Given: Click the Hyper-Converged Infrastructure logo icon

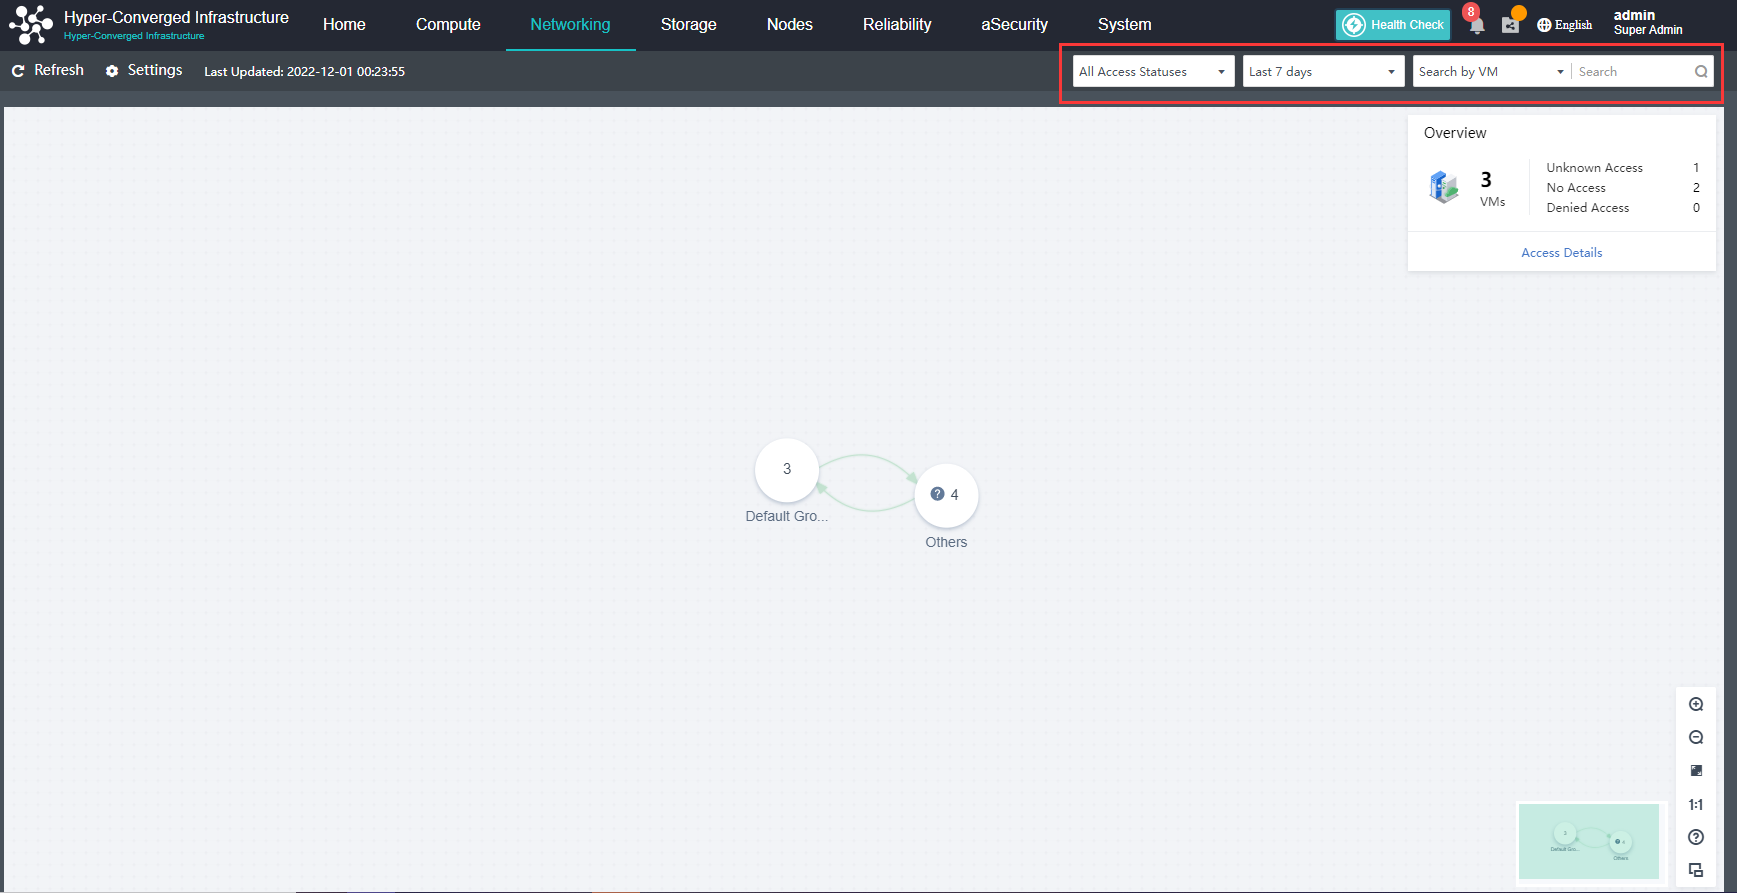Looking at the screenshot, I should click(x=30, y=24).
